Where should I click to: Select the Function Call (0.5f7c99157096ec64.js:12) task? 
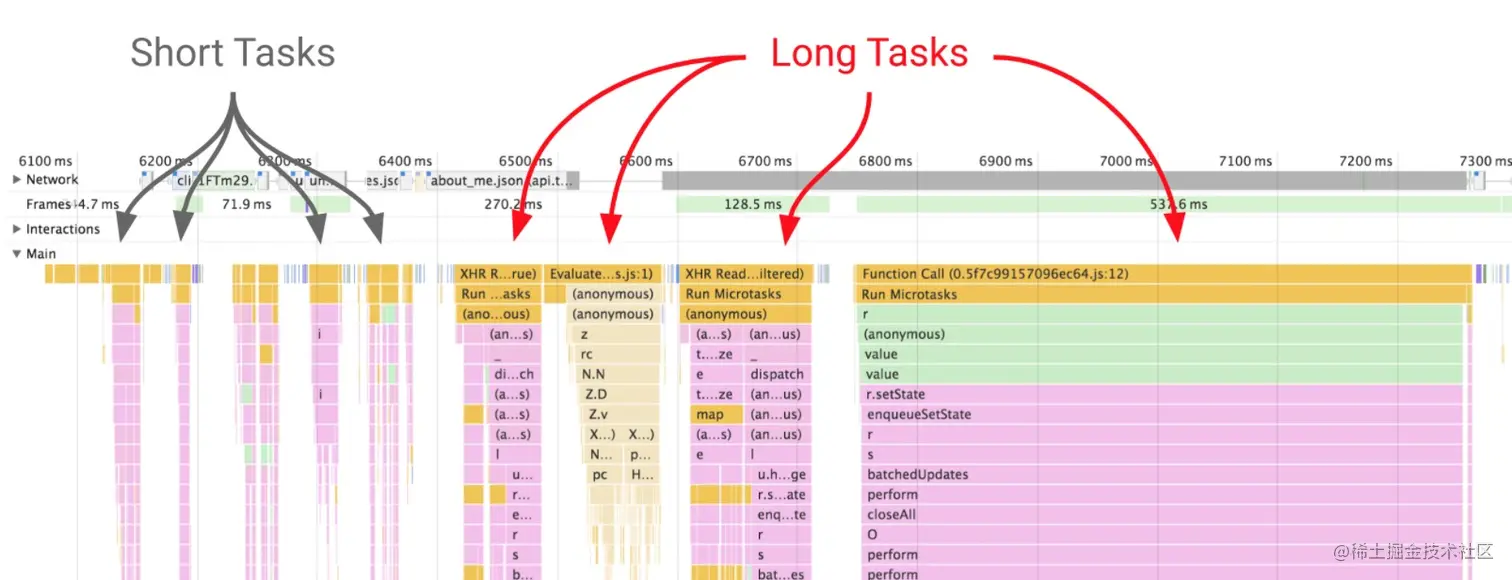click(1164, 274)
